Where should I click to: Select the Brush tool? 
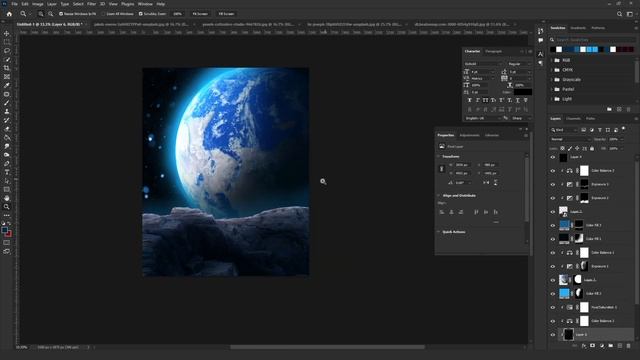(7, 103)
